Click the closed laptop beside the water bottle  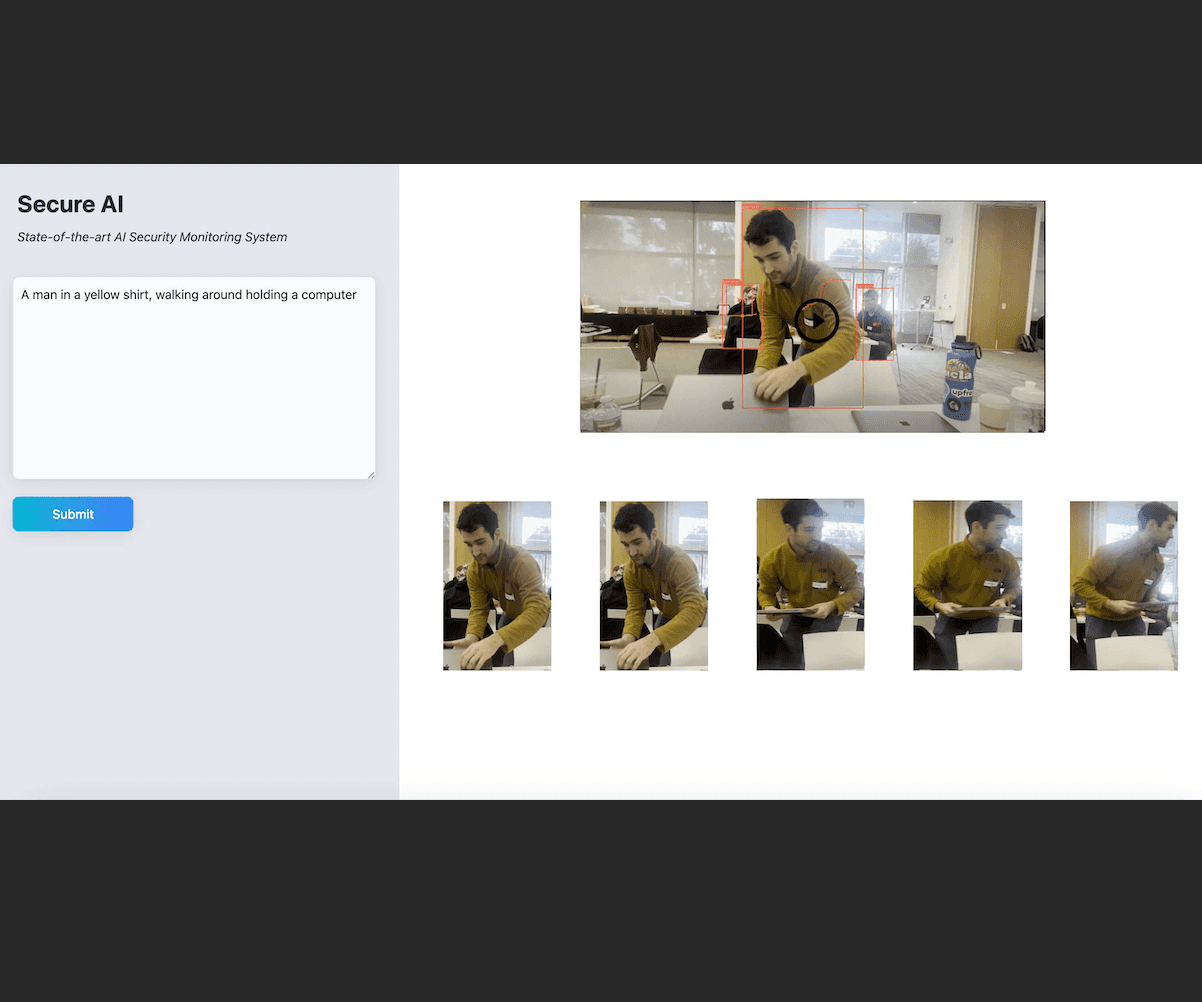898,421
